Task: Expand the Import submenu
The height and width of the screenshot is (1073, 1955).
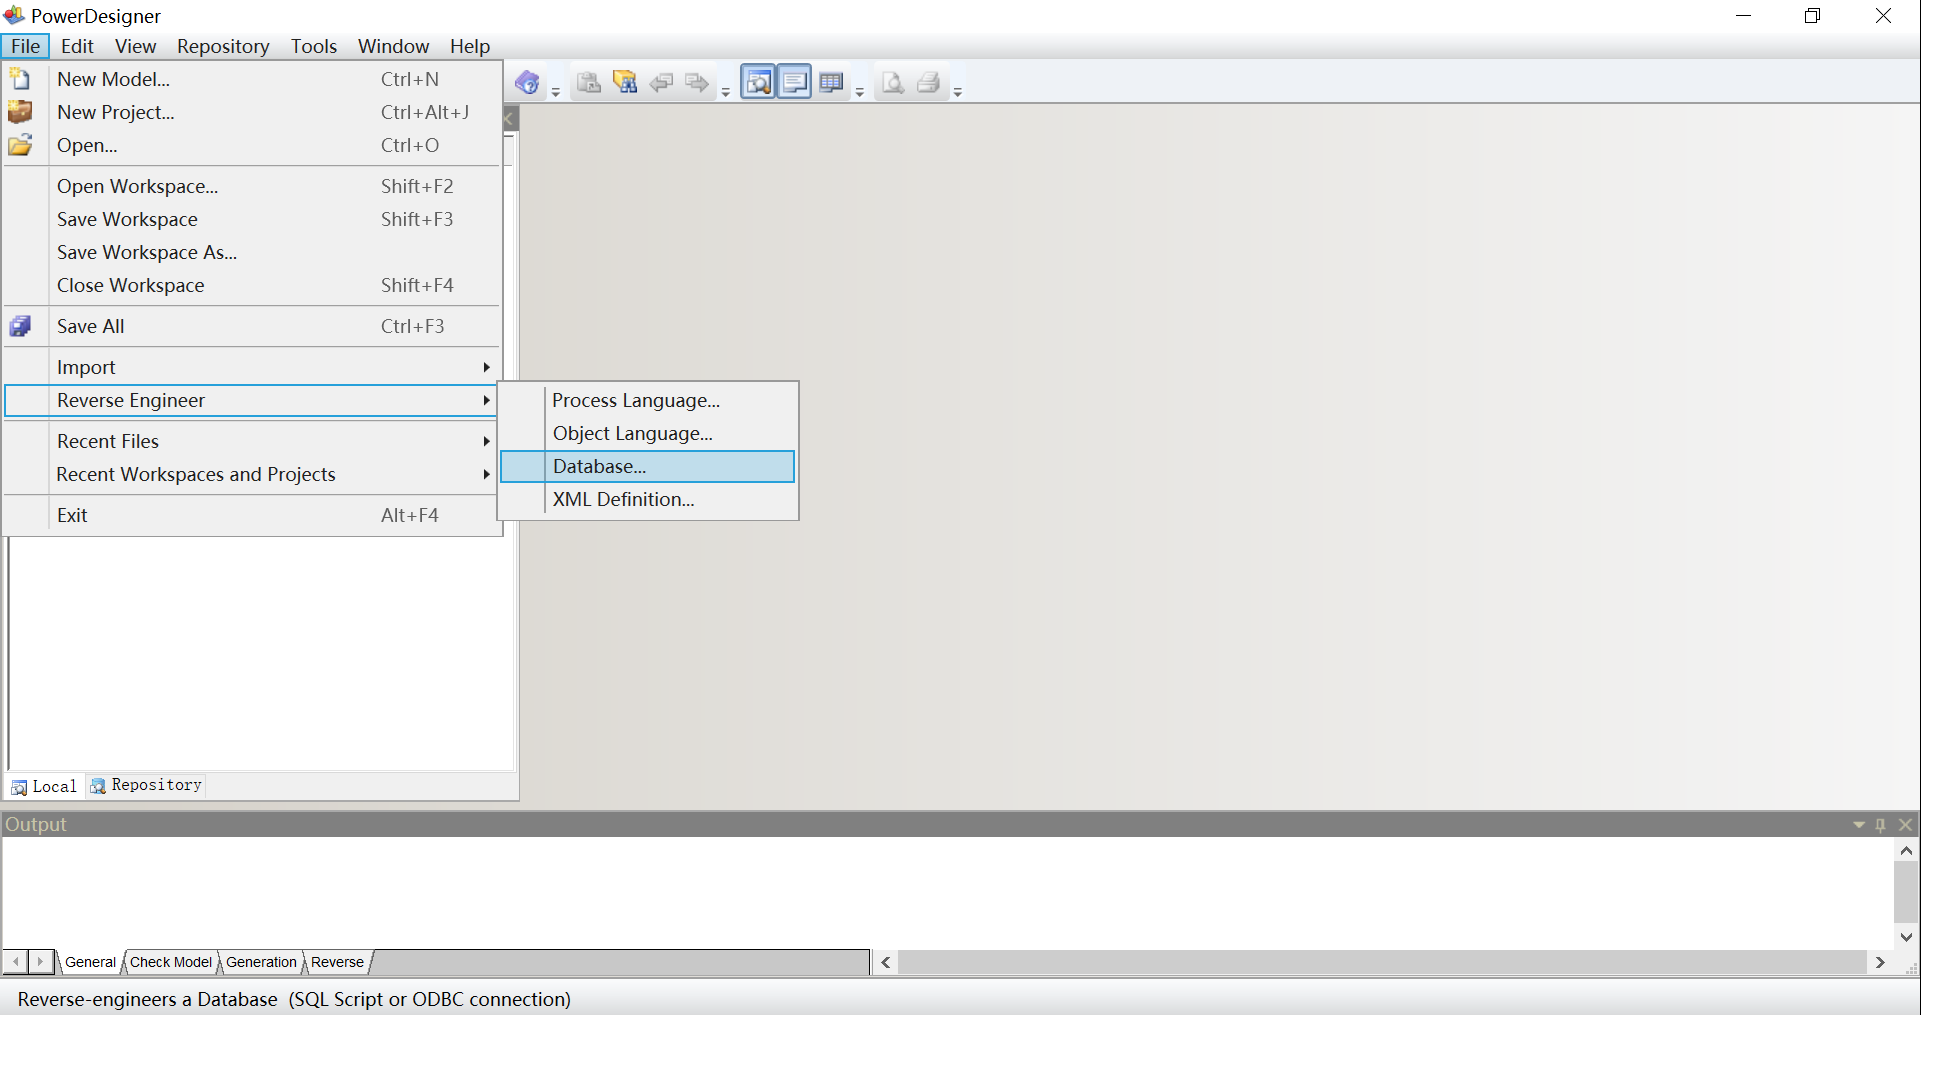Action: pyautogui.click(x=252, y=367)
